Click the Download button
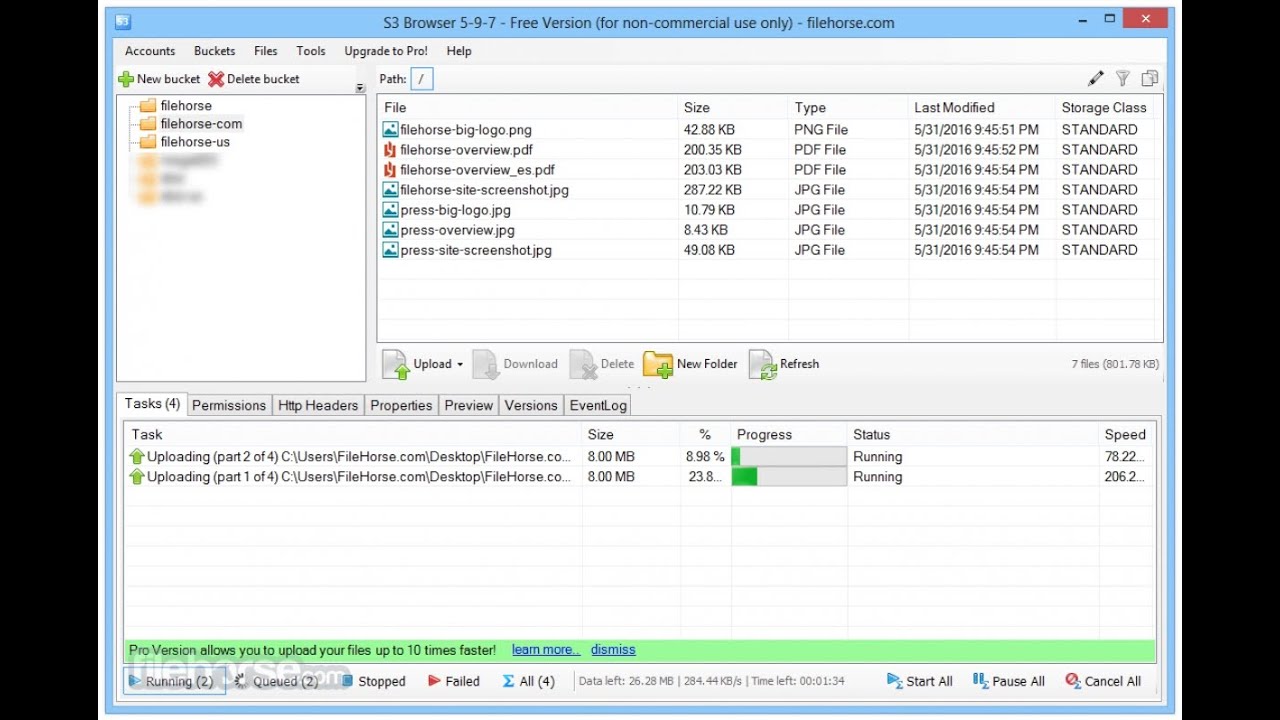Viewport: 1280px width, 720px height. click(515, 364)
